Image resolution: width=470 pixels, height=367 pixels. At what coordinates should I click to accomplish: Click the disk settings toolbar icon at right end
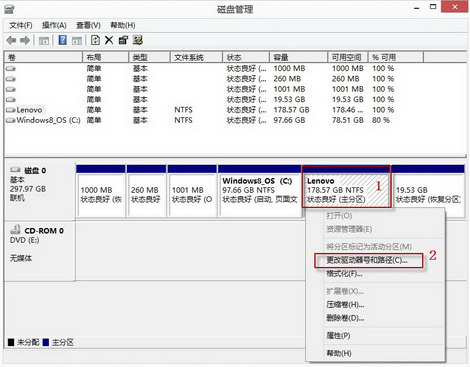click(138, 40)
